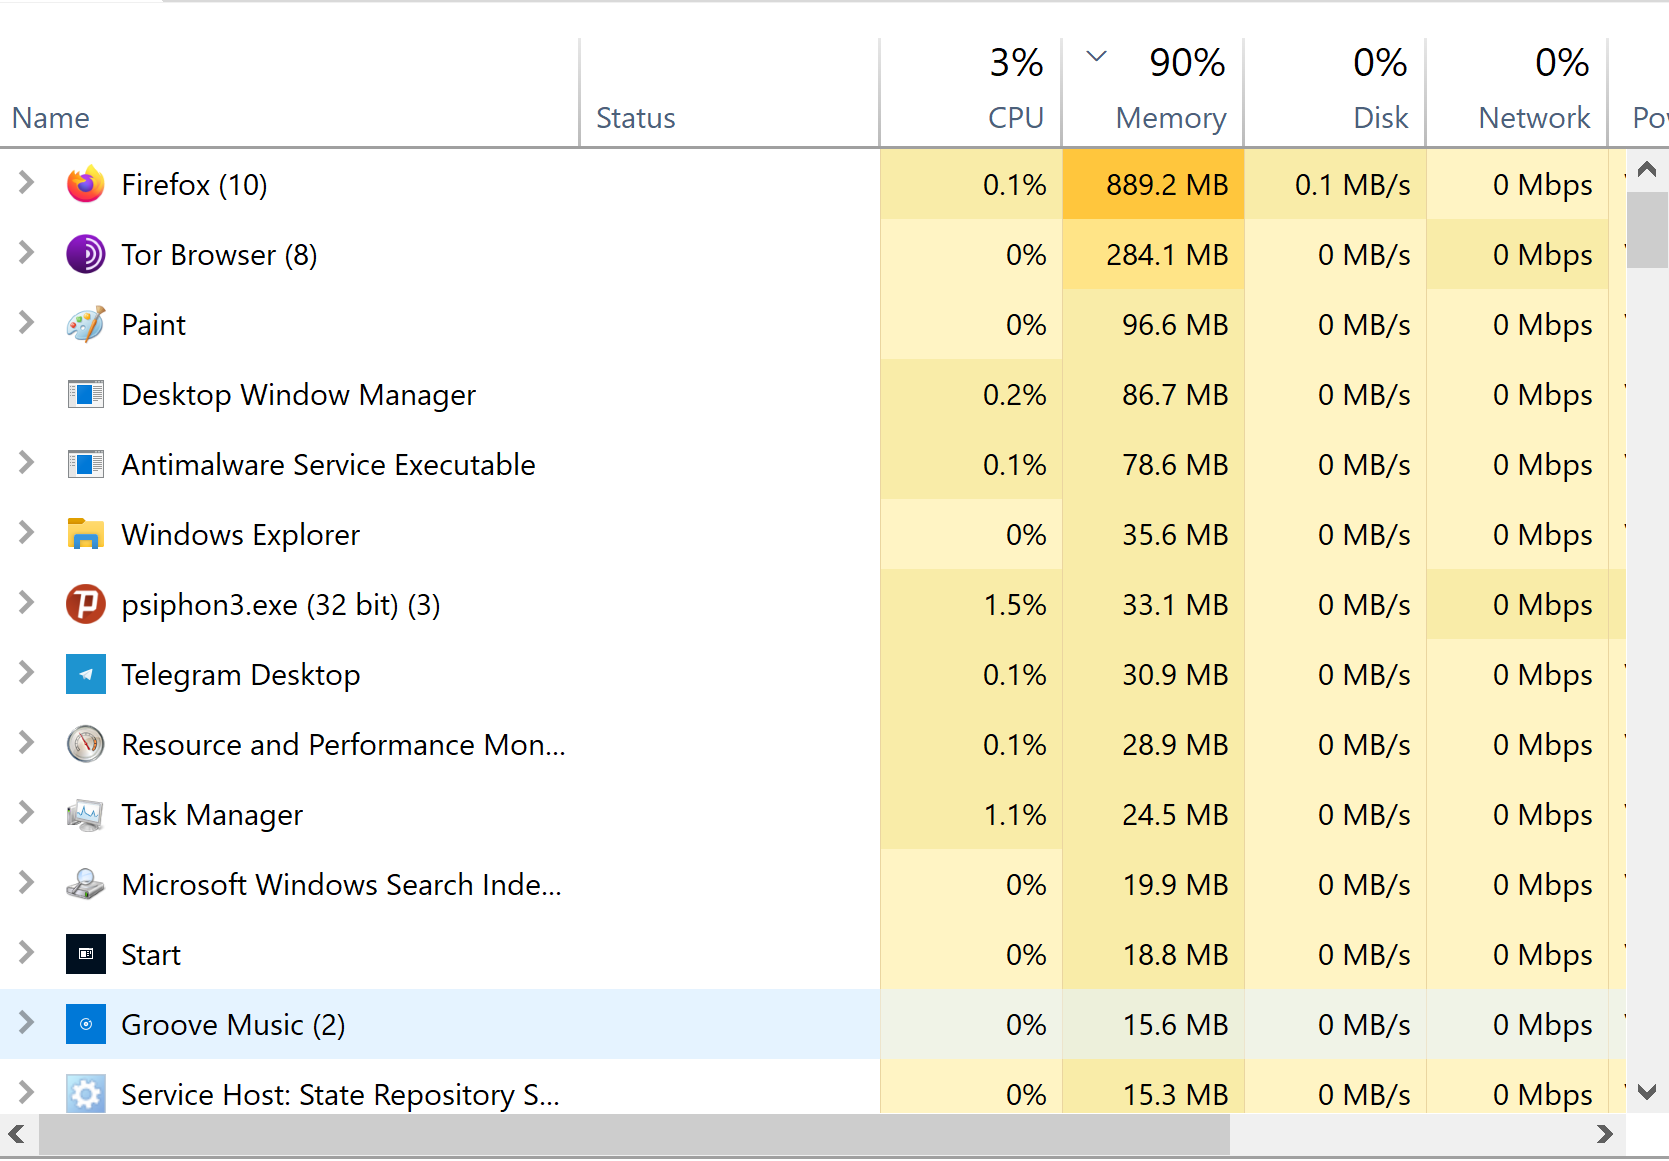This screenshot has height=1161, width=1669.
Task: Click the vertical scrollbar up arrow
Action: tap(1647, 169)
